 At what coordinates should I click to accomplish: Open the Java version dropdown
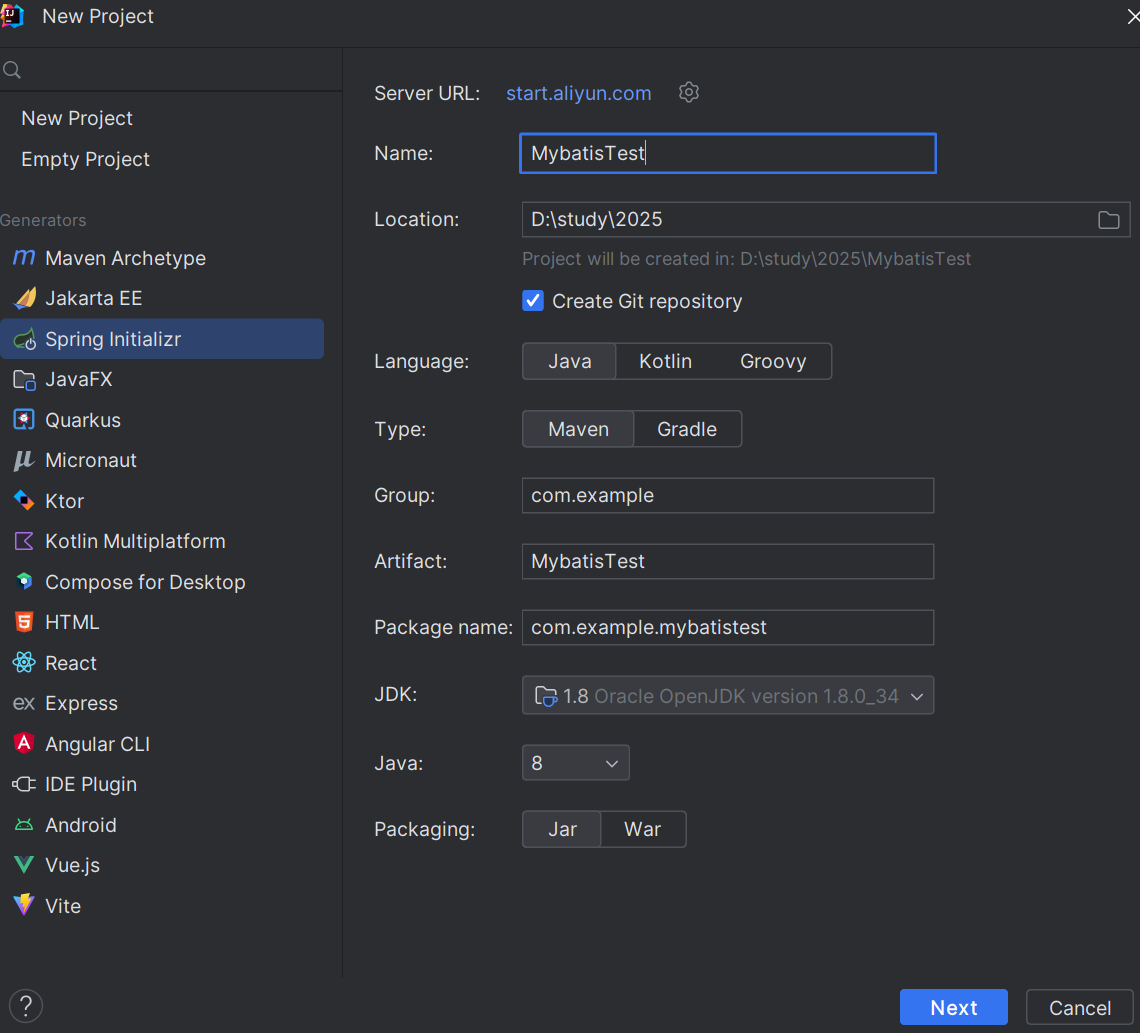tap(575, 763)
